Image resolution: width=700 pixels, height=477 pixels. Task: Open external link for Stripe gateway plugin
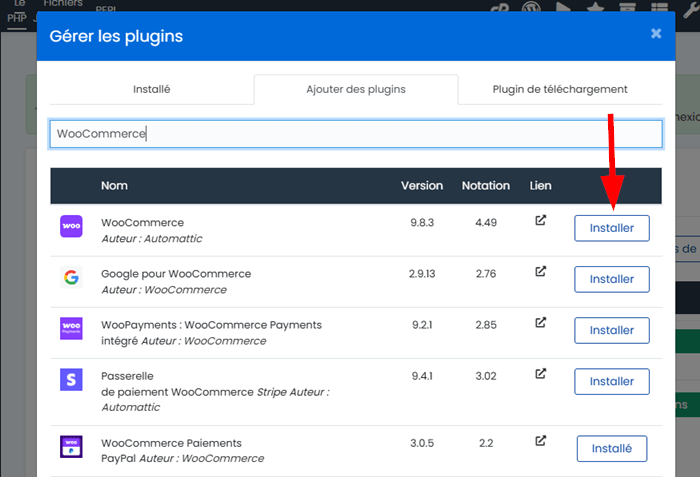540,373
